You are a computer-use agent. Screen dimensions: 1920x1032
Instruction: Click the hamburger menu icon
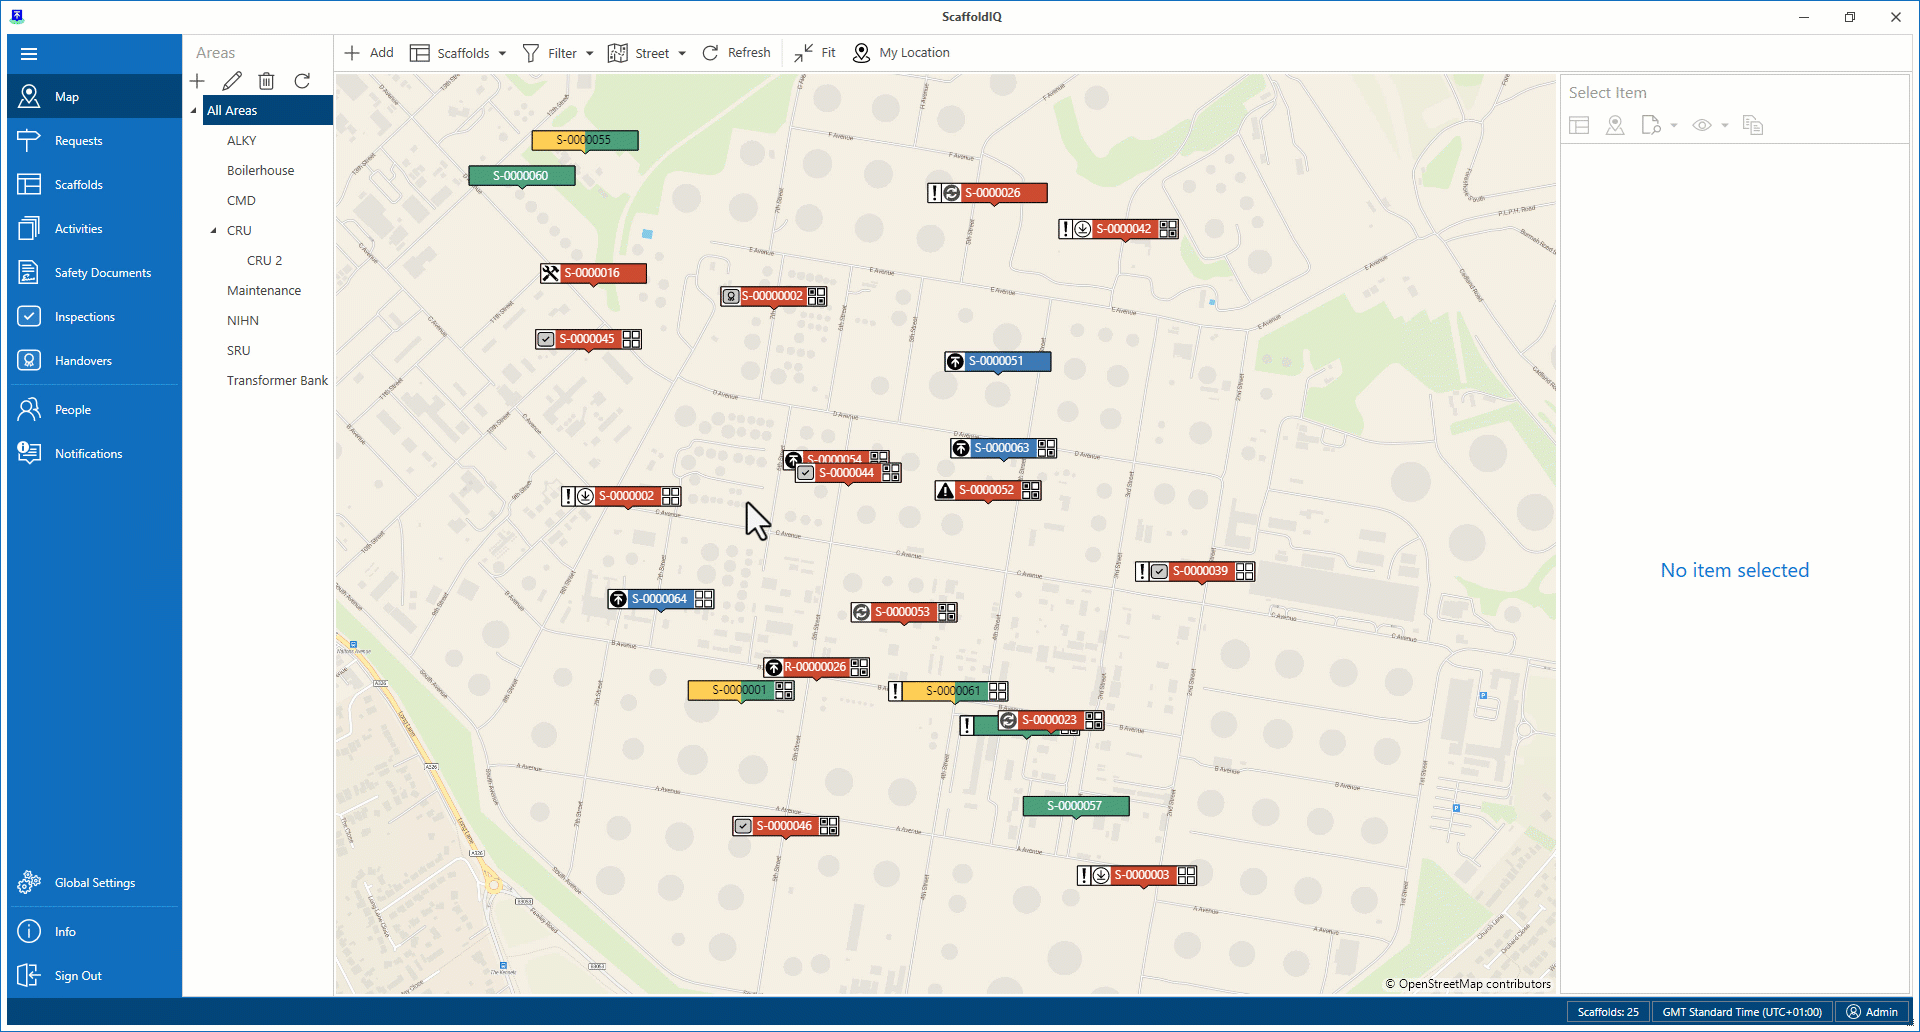[x=29, y=54]
